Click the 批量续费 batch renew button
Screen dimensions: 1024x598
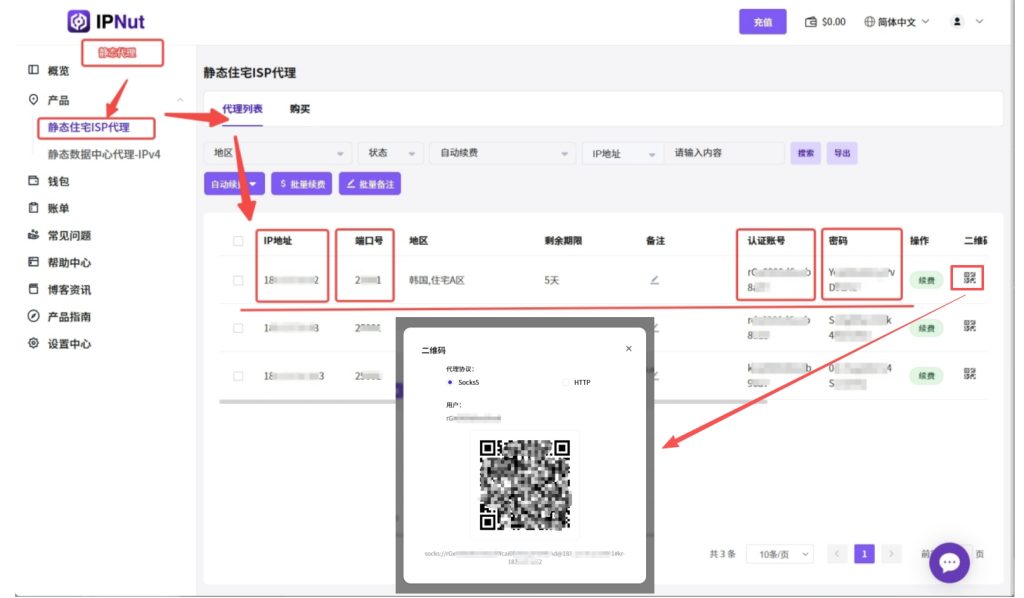coord(301,184)
